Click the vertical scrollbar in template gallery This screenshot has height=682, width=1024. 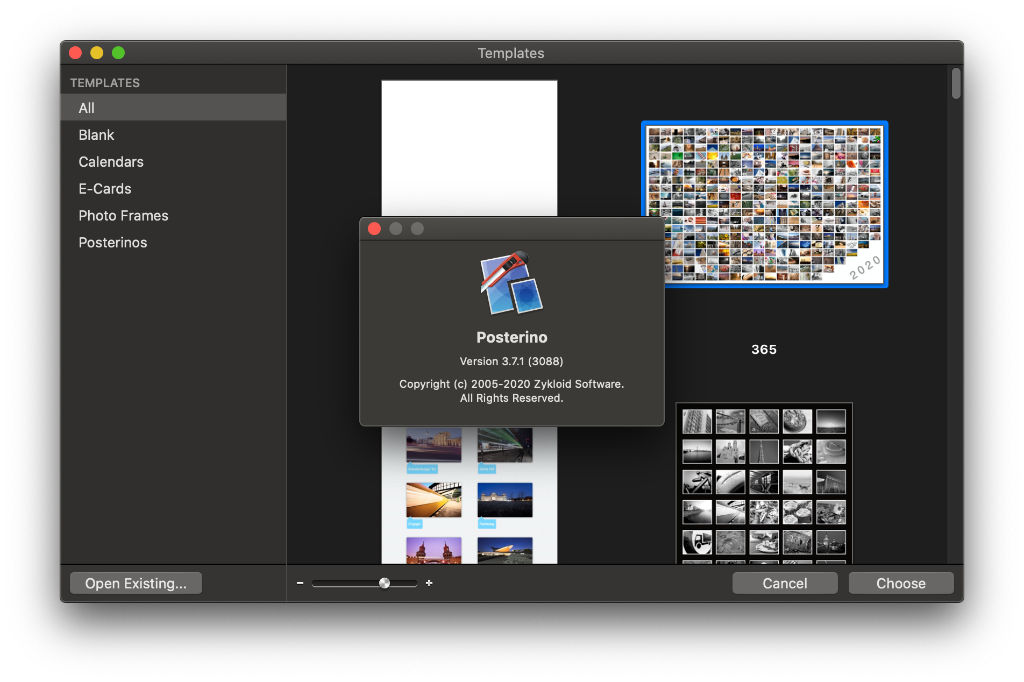click(956, 84)
